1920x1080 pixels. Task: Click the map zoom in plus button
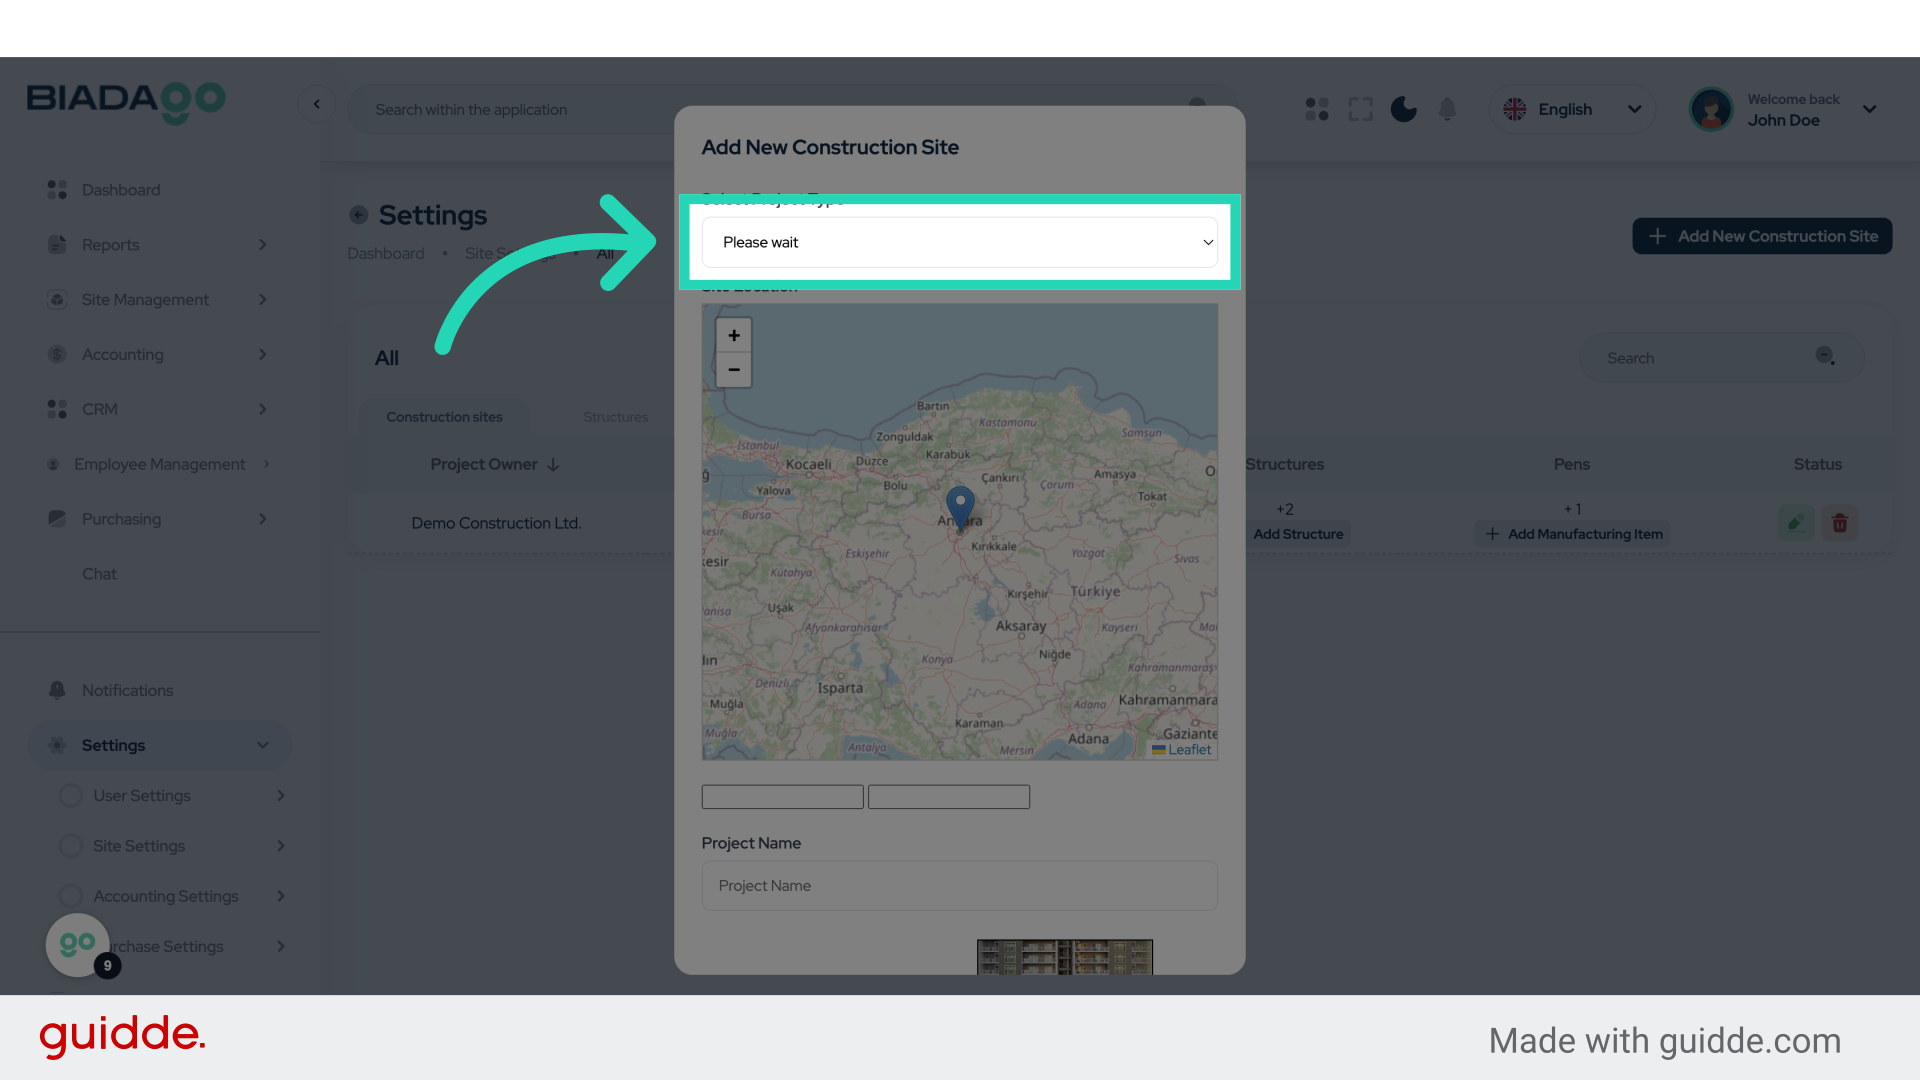point(733,336)
